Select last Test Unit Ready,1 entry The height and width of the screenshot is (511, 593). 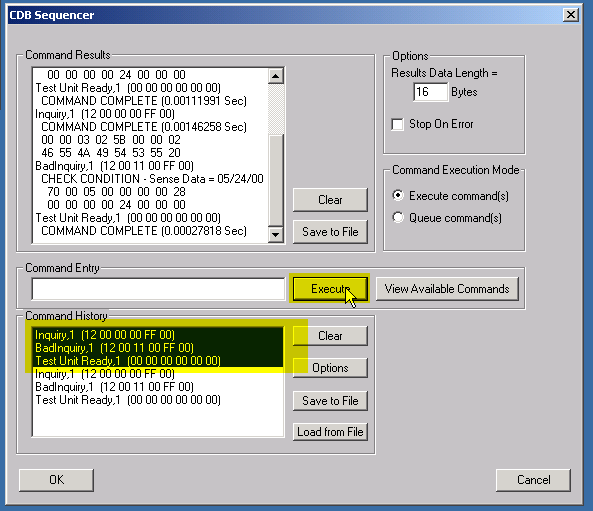[x=158, y=400]
